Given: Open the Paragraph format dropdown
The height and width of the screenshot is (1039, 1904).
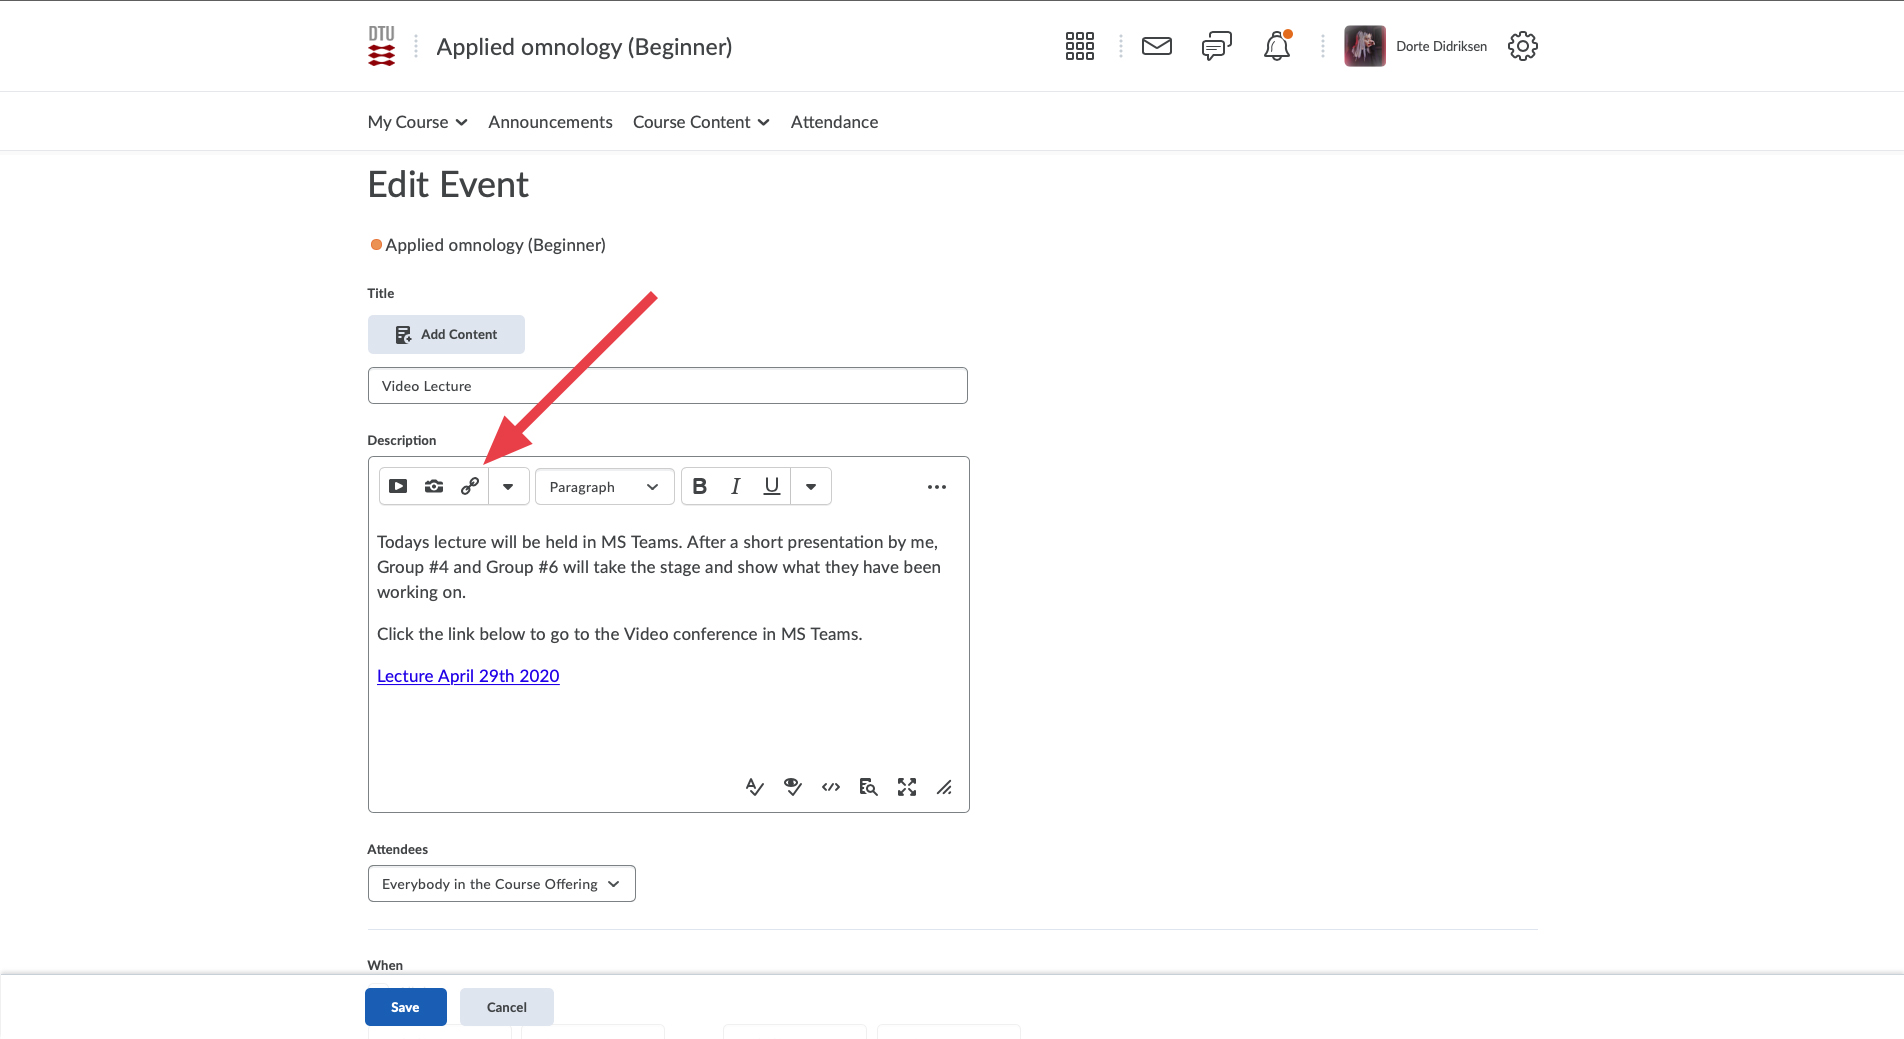Looking at the screenshot, I should click(603, 486).
